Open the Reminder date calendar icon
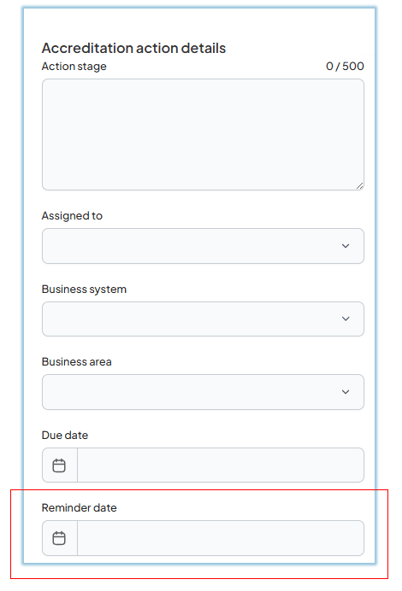Image resolution: width=402 pixels, height=591 pixels. point(59,538)
